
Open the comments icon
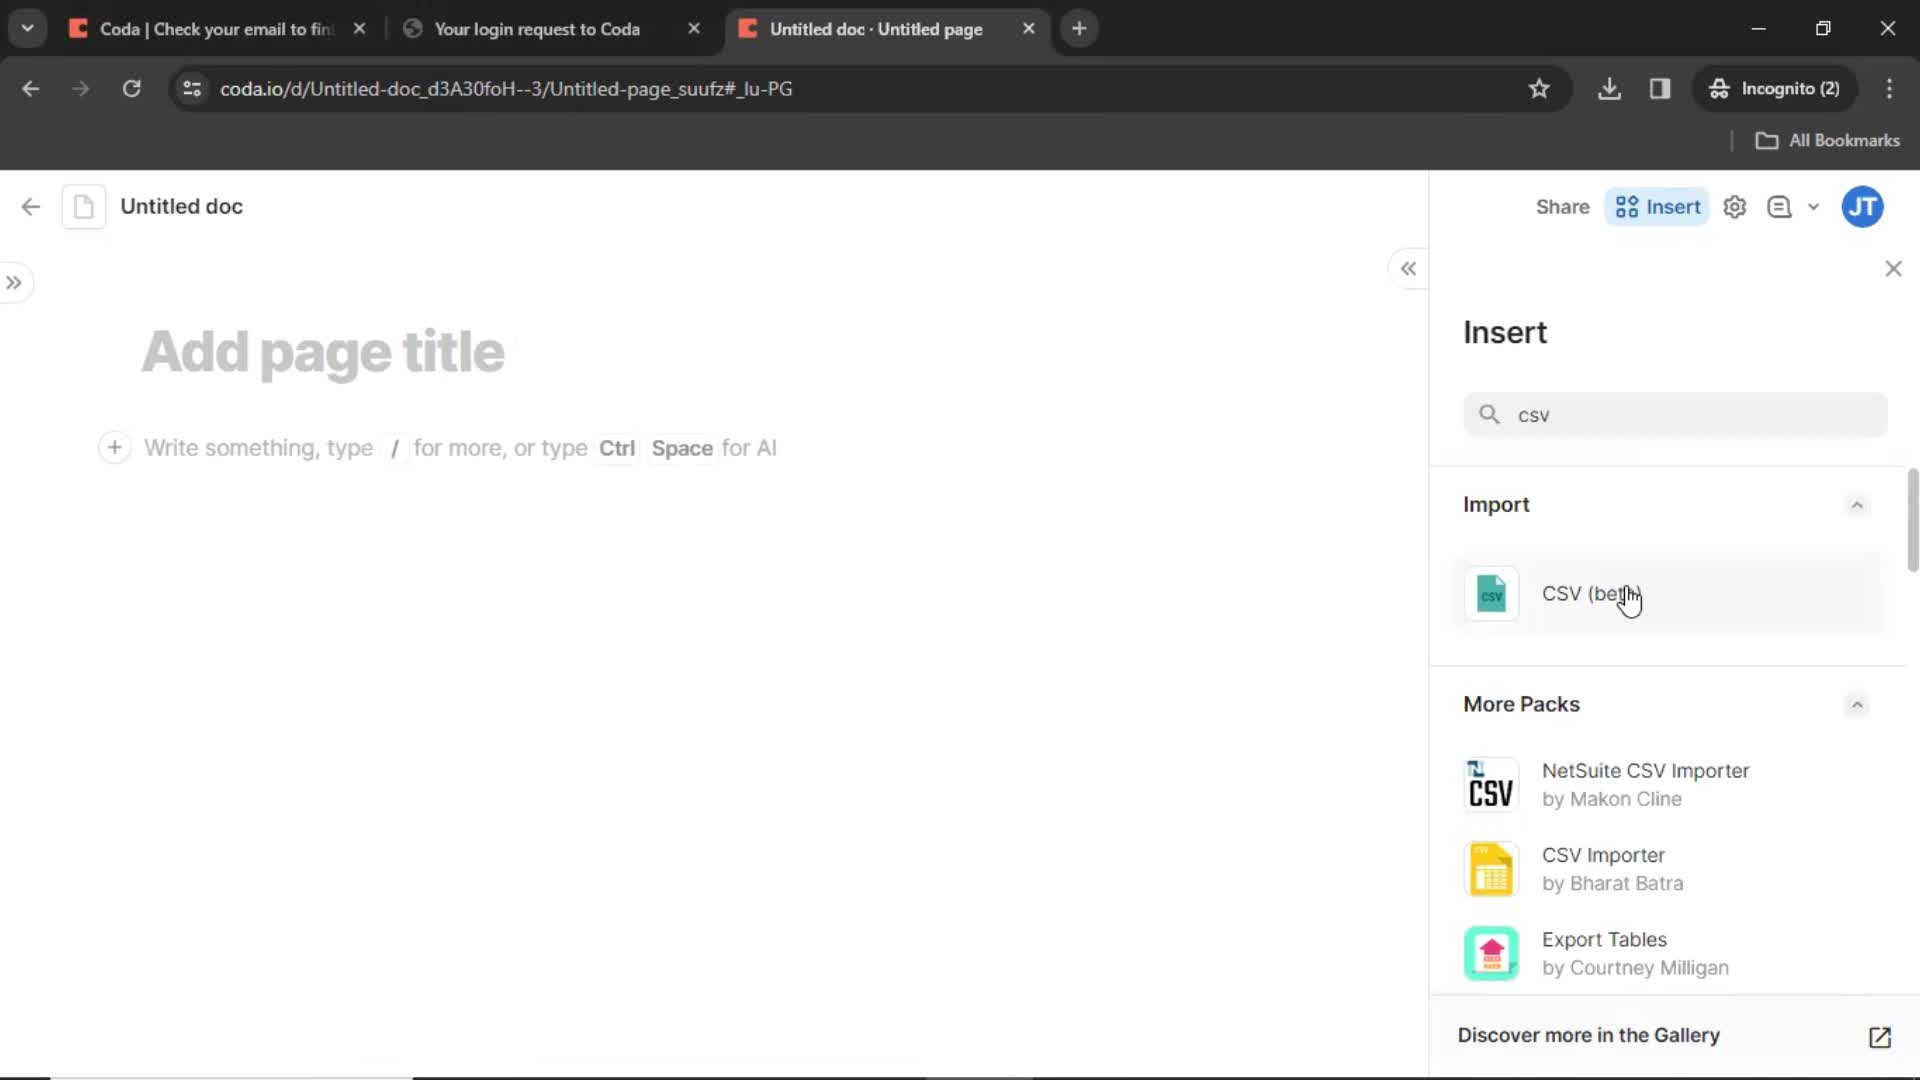pyautogui.click(x=1779, y=207)
